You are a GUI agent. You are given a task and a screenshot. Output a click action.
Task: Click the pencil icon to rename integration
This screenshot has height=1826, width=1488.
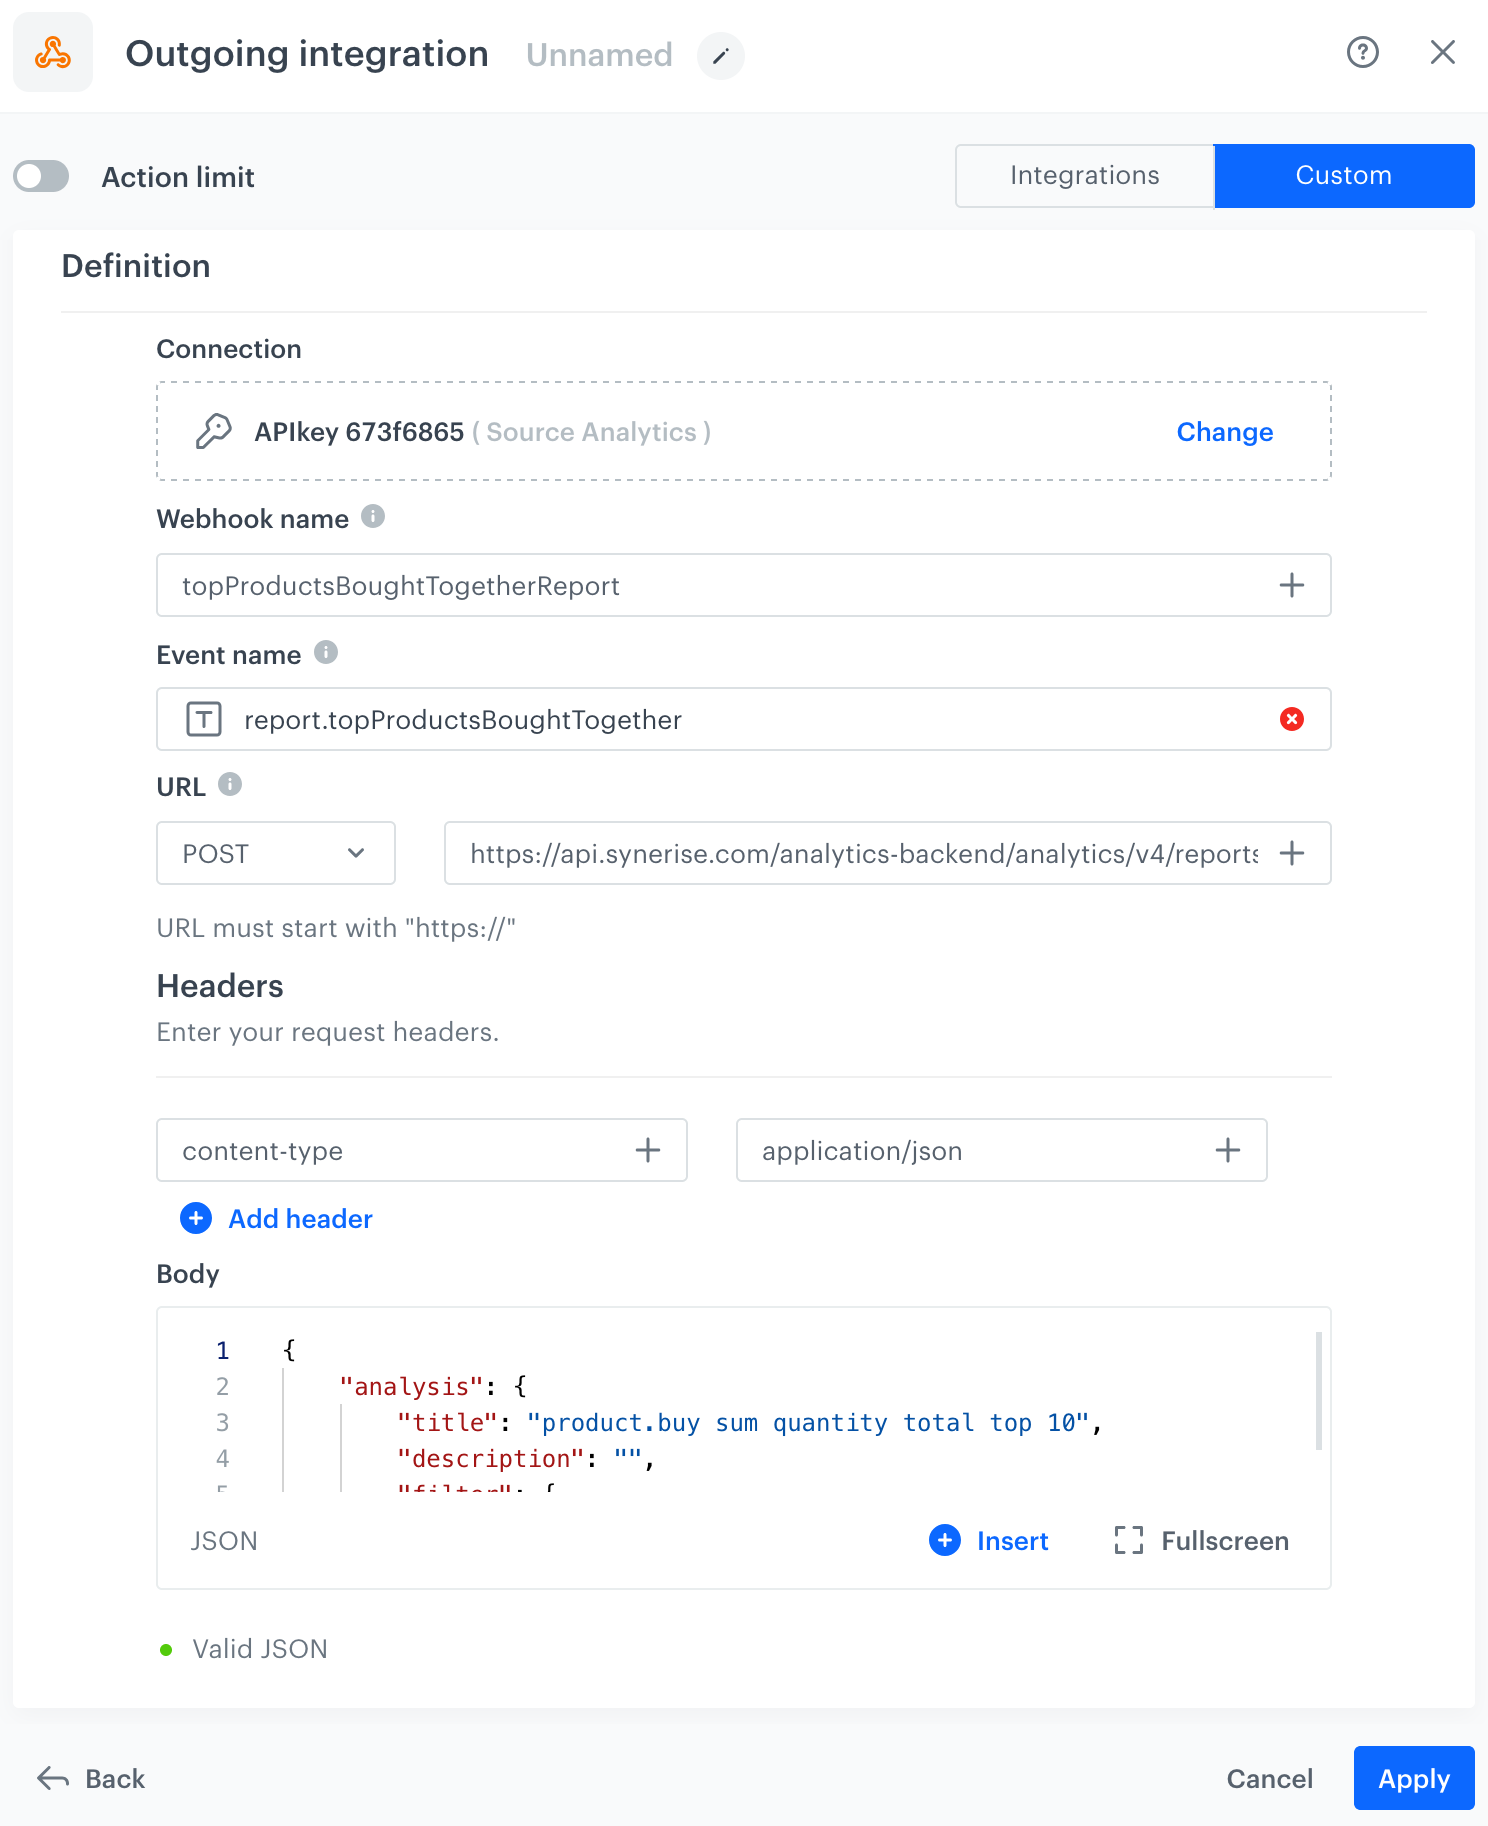720,56
